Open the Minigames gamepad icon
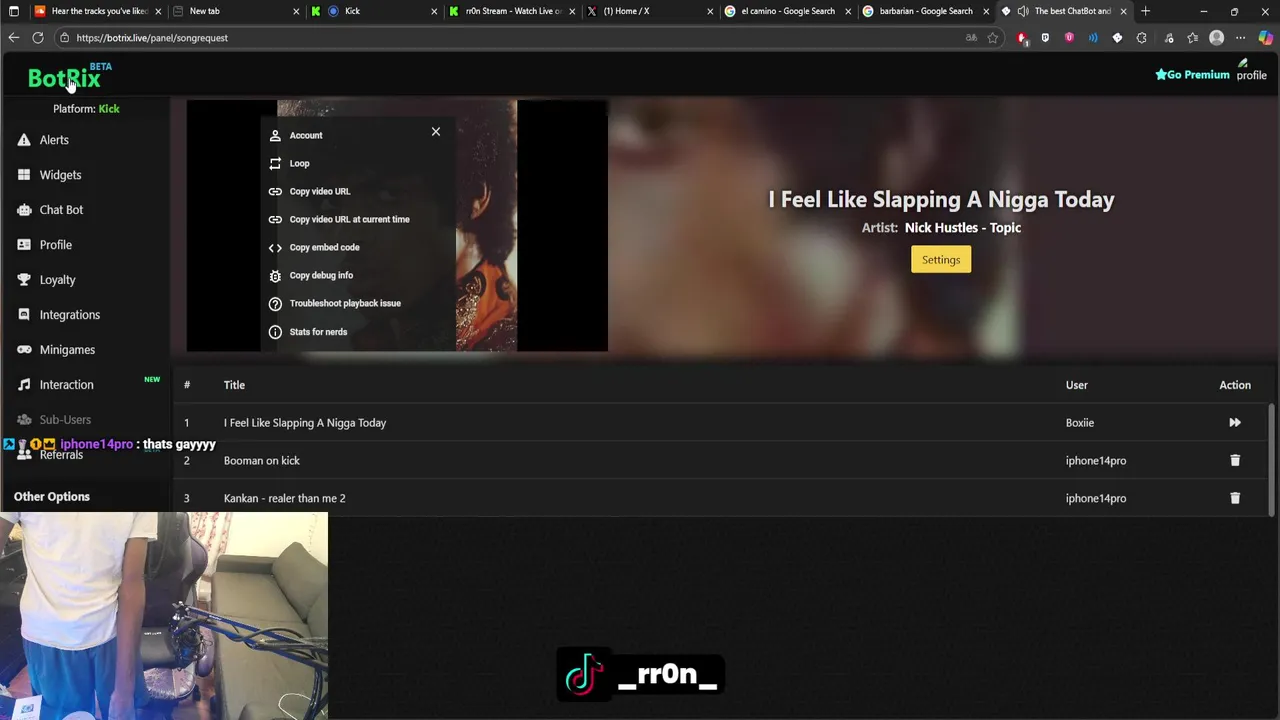Image resolution: width=1280 pixels, height=720 pixels. point(24,350)
